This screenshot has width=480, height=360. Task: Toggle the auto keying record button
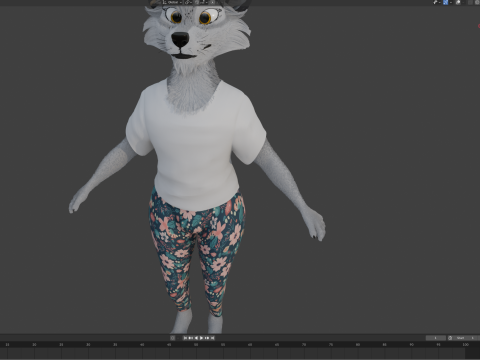172,338
